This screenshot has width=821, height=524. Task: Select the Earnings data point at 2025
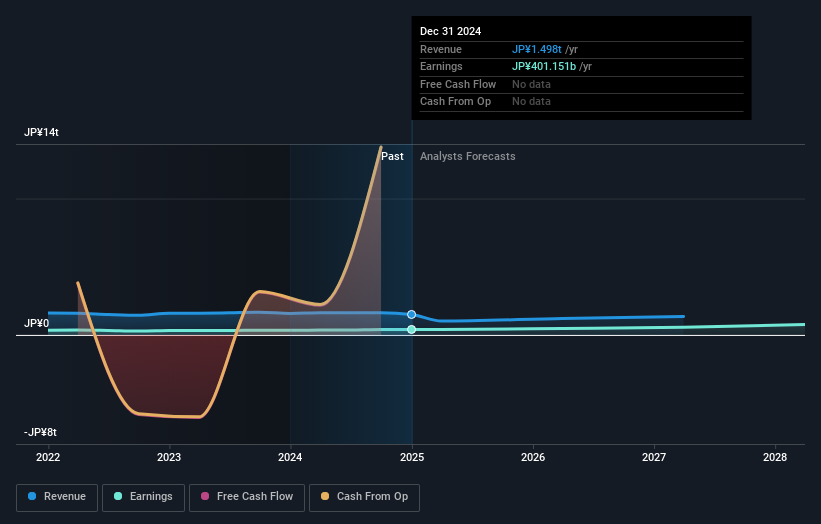(x=412, y=329)
